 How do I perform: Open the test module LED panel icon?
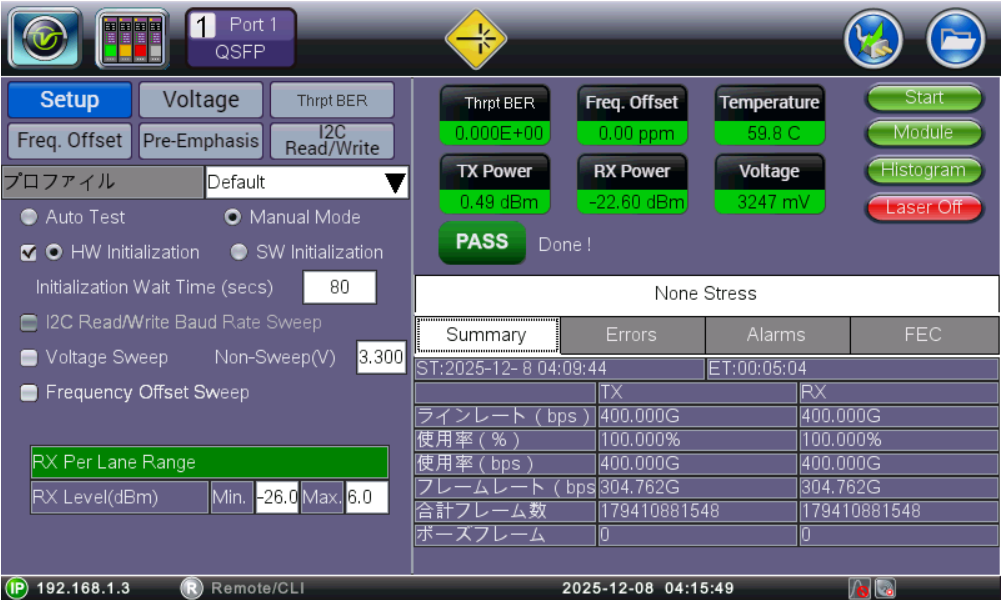pyautogui.click(x=132, y=37)
